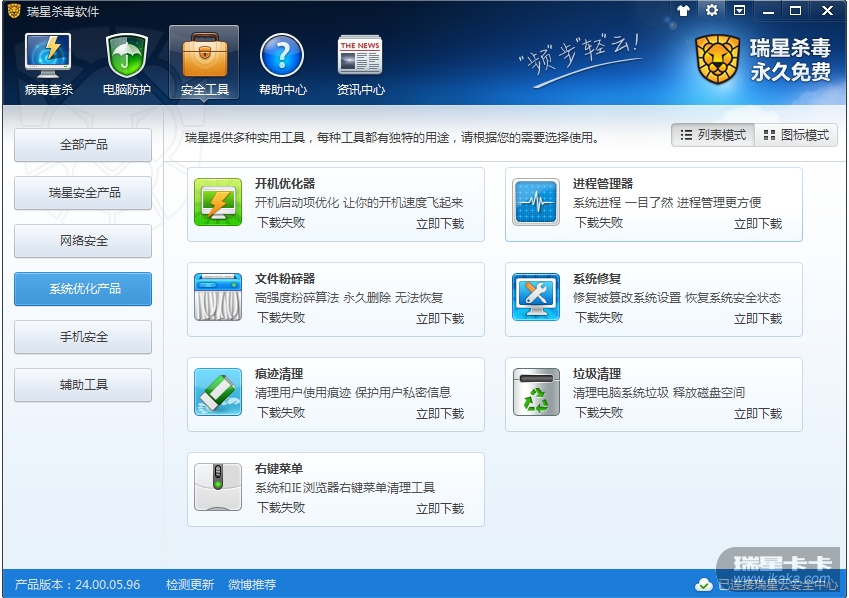Click the 文件粉碎器 shredder icon
Viewport: 849px width, 598px height.
[218, 297]
